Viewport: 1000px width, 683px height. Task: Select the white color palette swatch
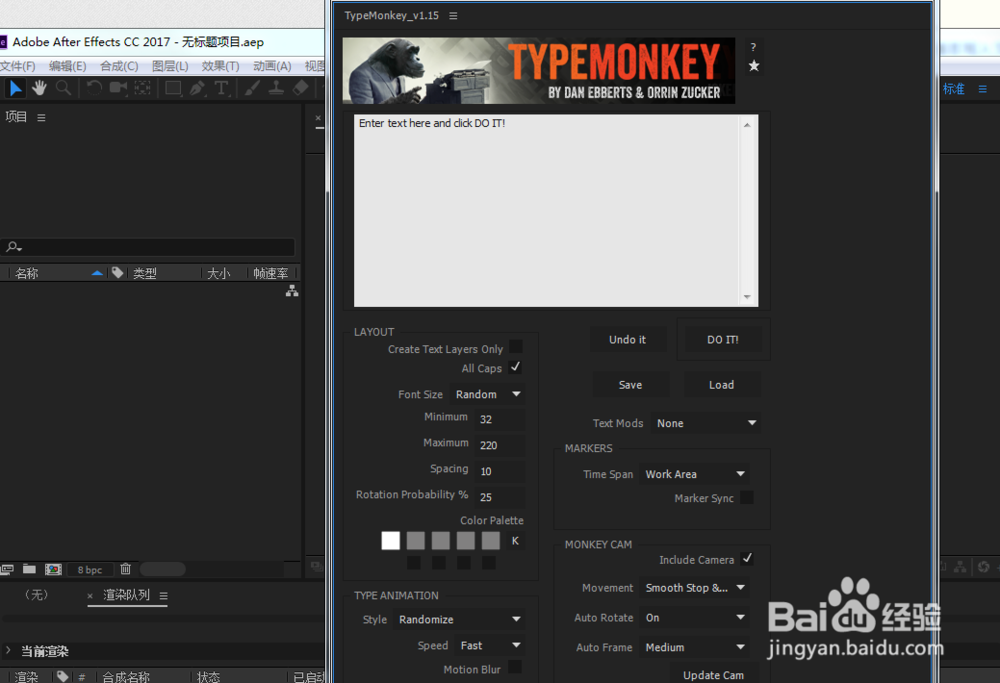point(390,540)
